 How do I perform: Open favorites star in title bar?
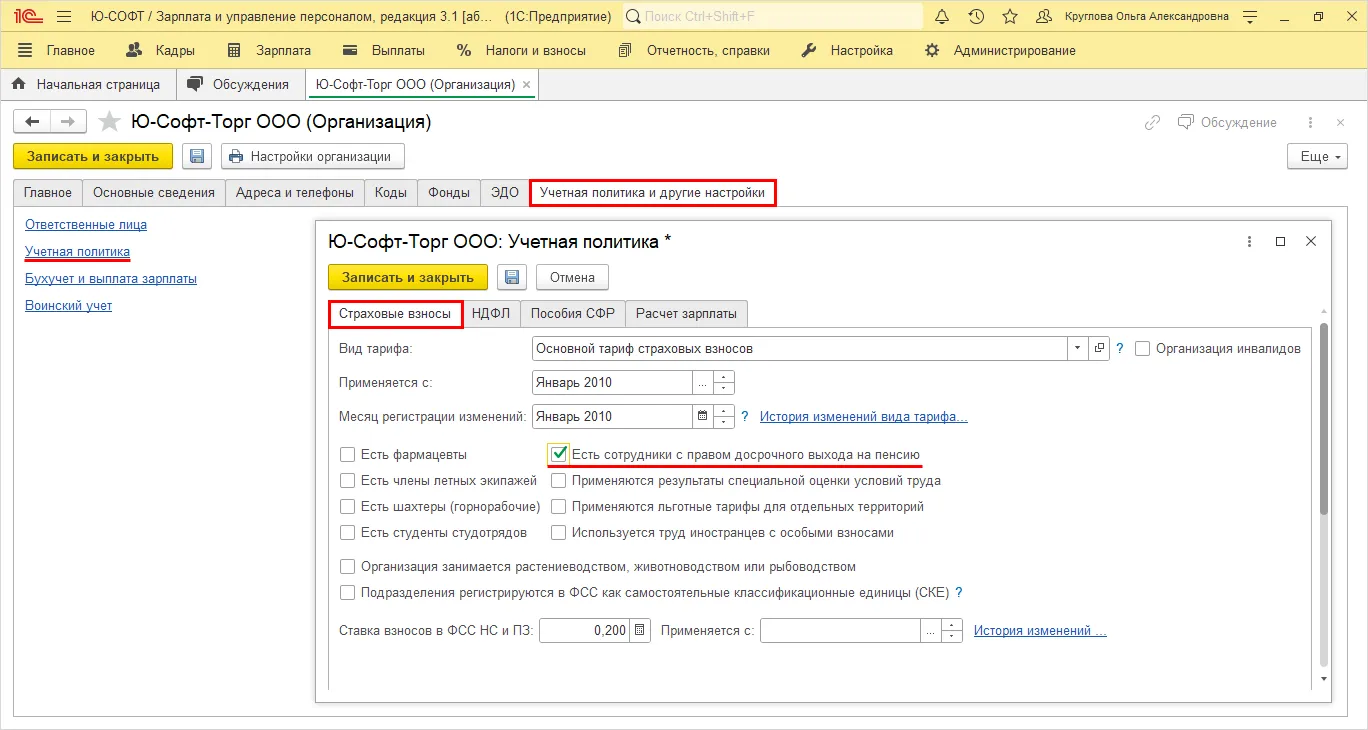[x=1010, y=16]
